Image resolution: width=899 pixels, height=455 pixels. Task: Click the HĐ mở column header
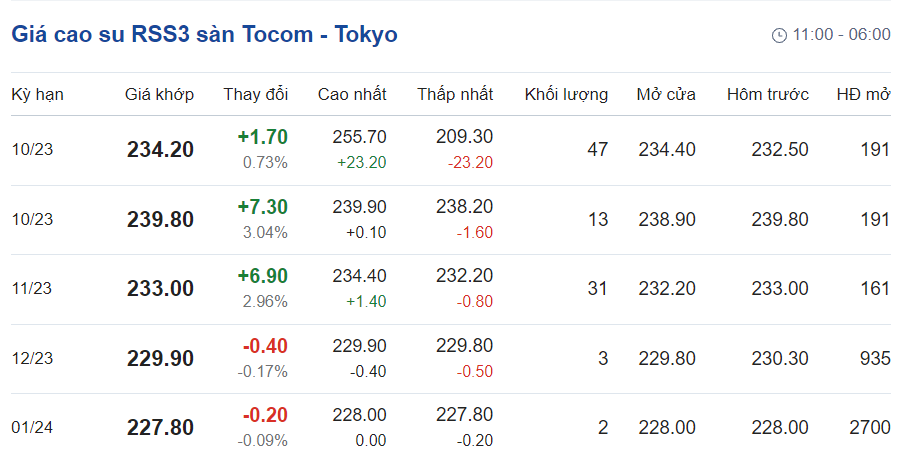click(x=863, y=95)
